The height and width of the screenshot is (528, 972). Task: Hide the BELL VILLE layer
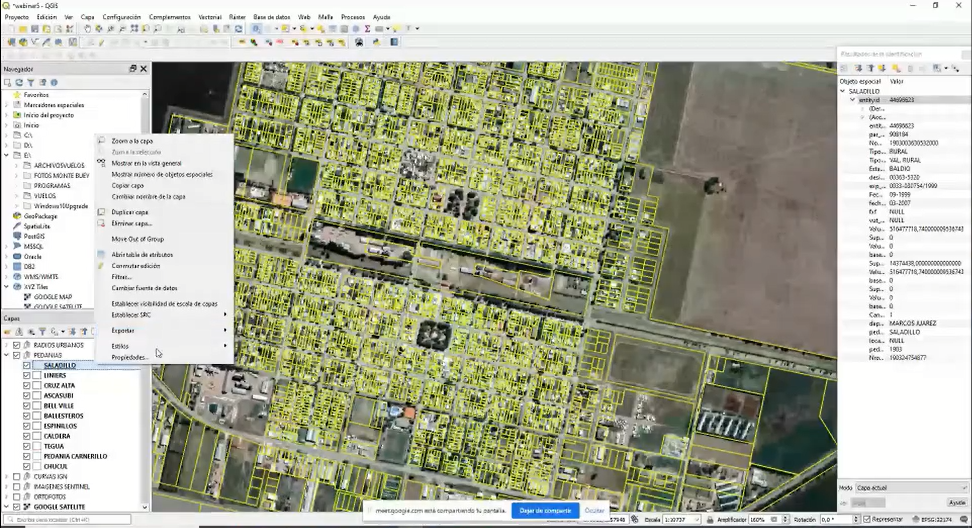click(27, 406)
